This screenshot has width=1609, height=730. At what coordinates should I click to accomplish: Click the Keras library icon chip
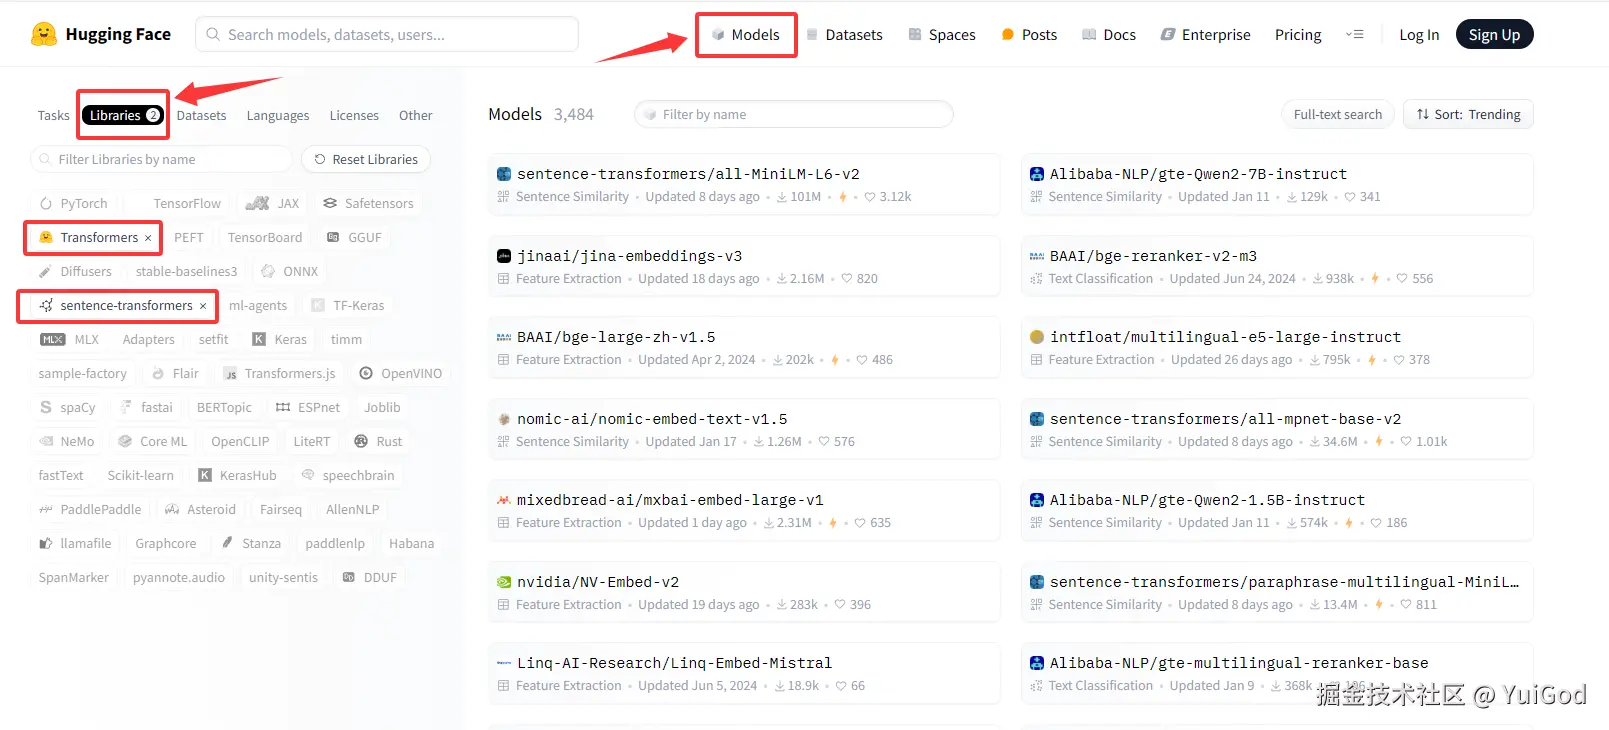[280, 339]
